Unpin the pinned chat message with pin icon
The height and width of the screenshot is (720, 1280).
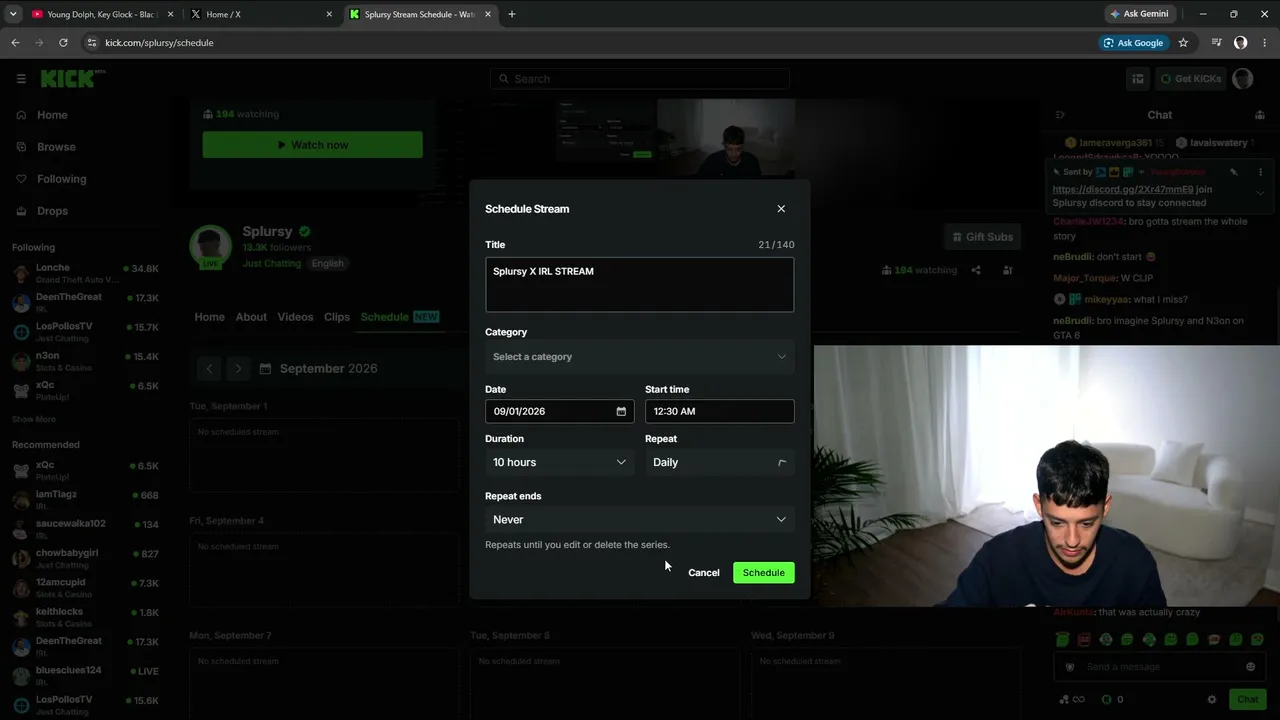coord(1234,172)
